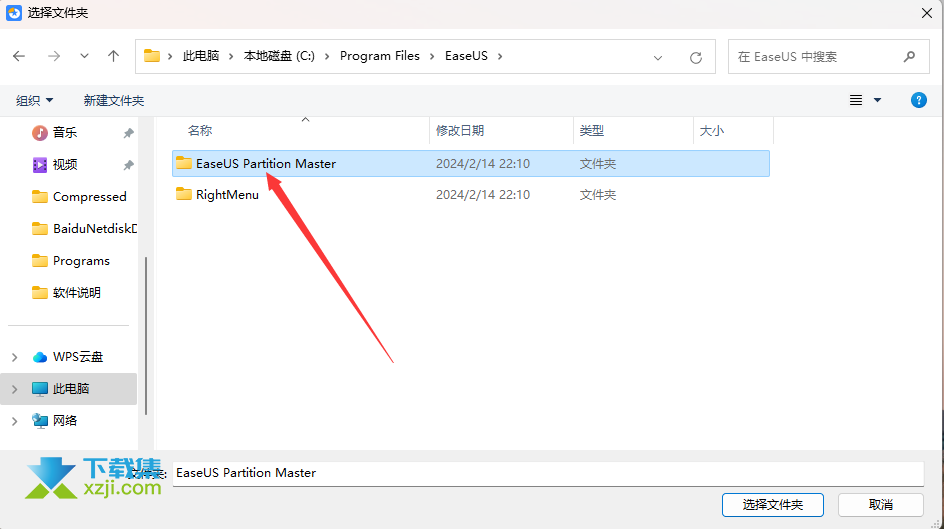Screen dimensions: 944x529
Task: Confirm with the 选择文件夹 button
Action: click(772, 505)
